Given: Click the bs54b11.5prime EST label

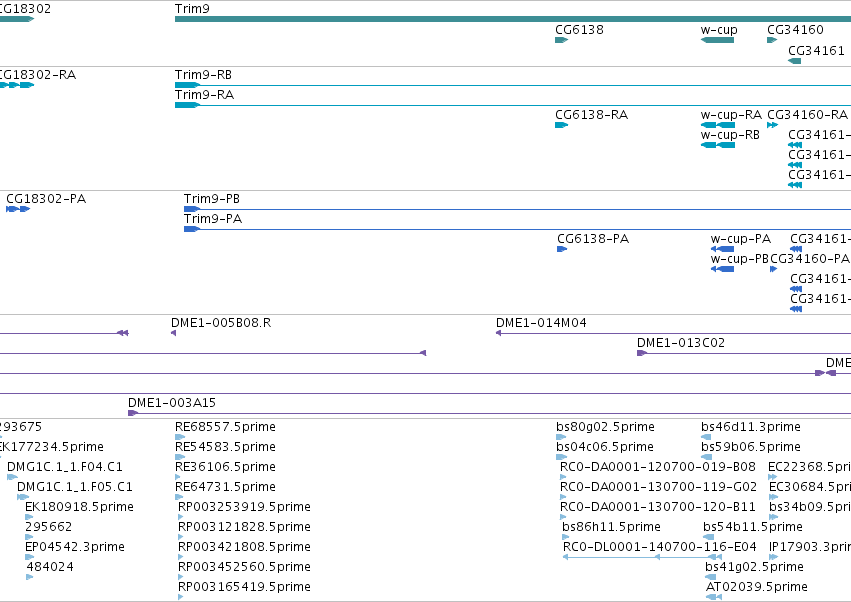Looking at the screenshot, I should (753, 528).
